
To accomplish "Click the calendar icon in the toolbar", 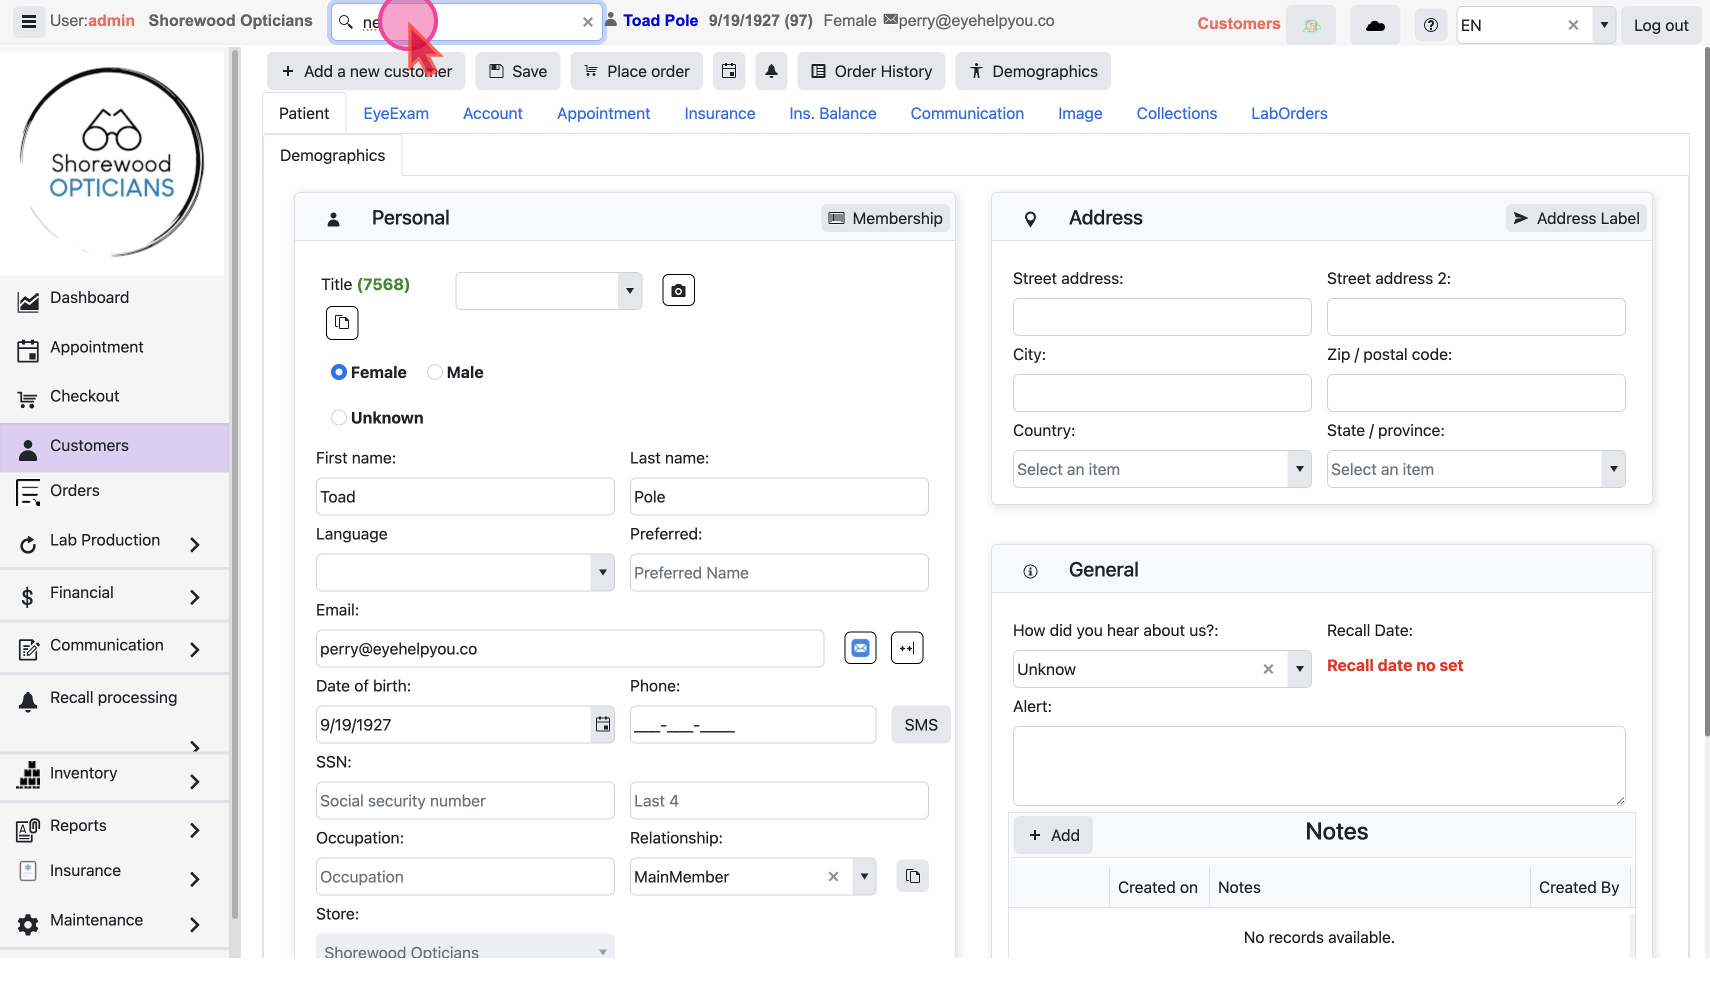I will tap(729, 71).
